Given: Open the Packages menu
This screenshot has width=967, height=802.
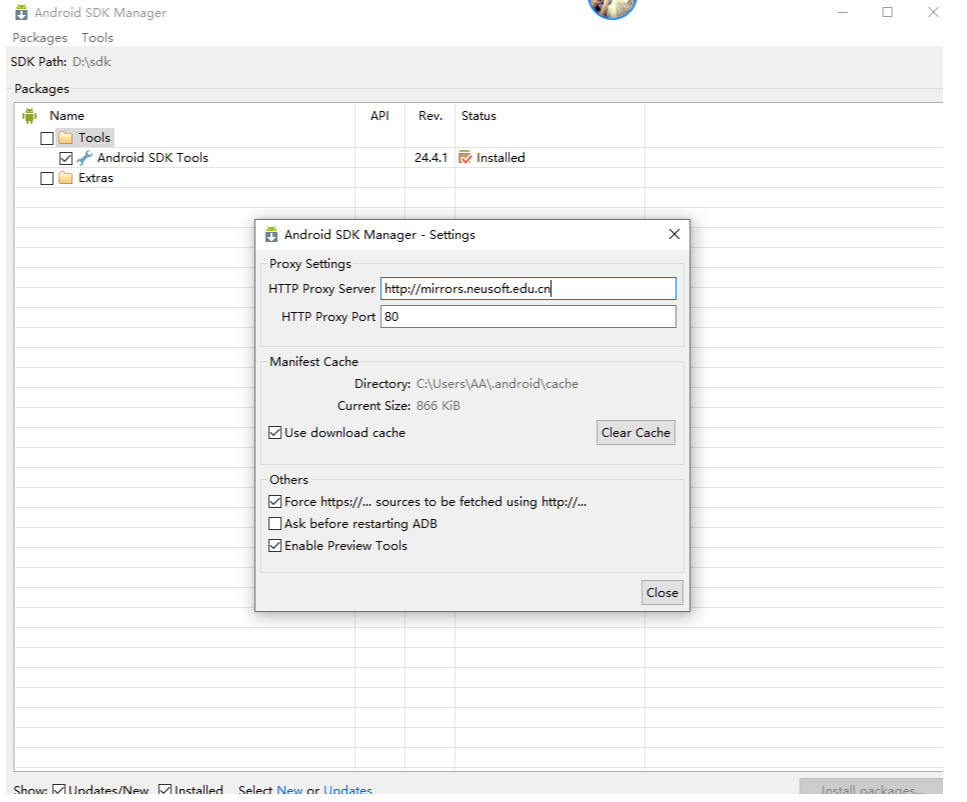Looking at the screenshot, I should point(40,38).
